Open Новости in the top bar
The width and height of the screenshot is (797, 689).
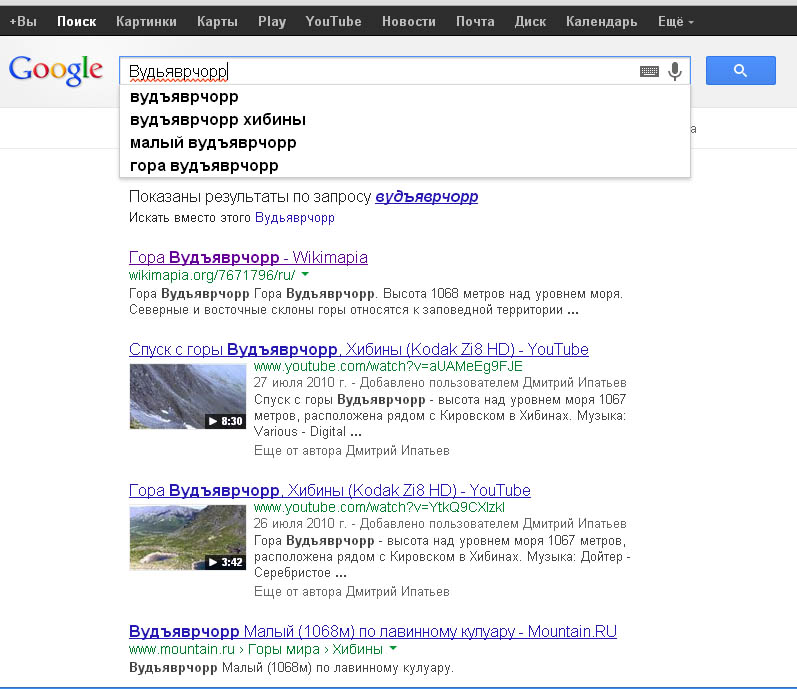(x=409, y=21)
